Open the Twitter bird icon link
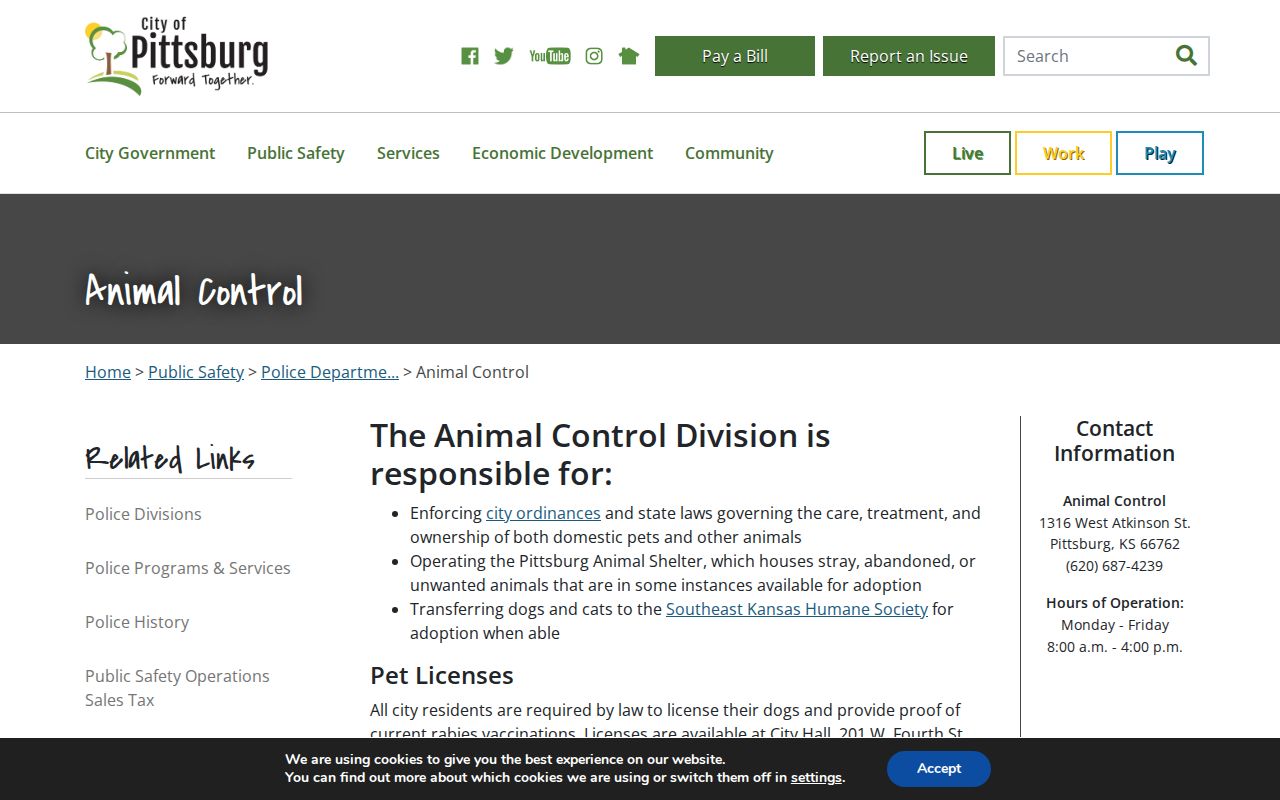The image size is (1280, 800). 504,56
